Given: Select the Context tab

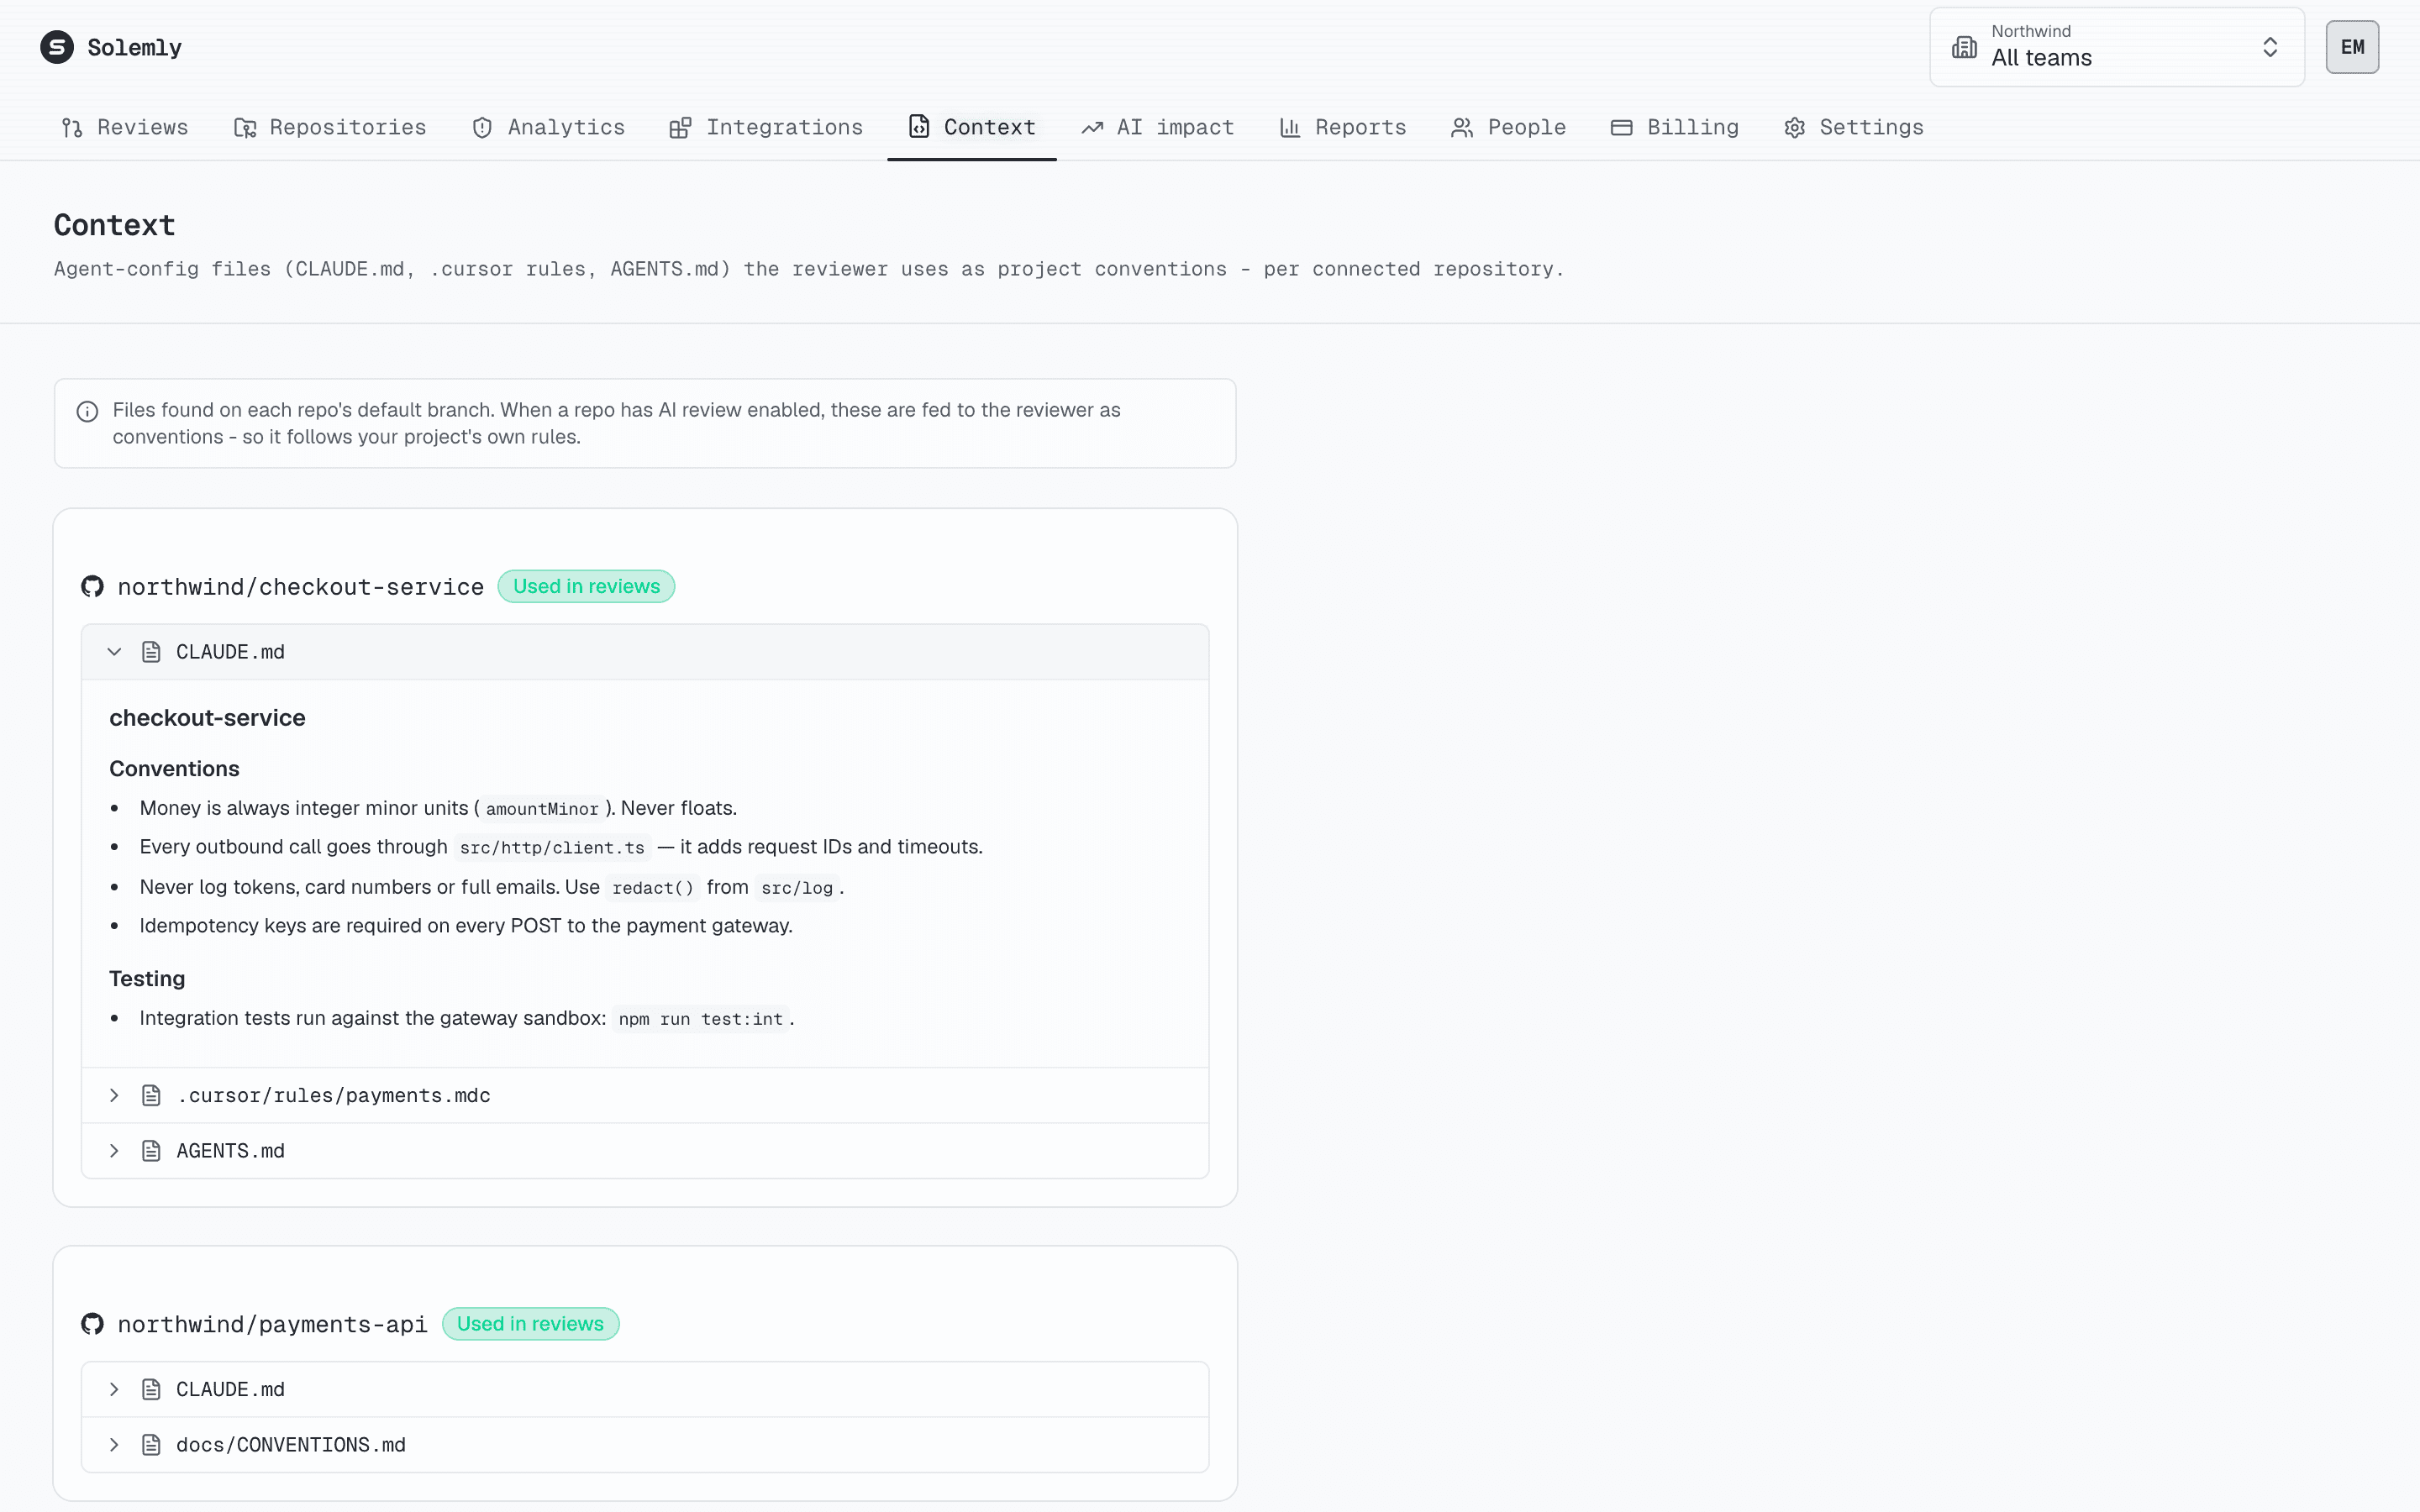Looking at the screenshot, I should 972,127.
